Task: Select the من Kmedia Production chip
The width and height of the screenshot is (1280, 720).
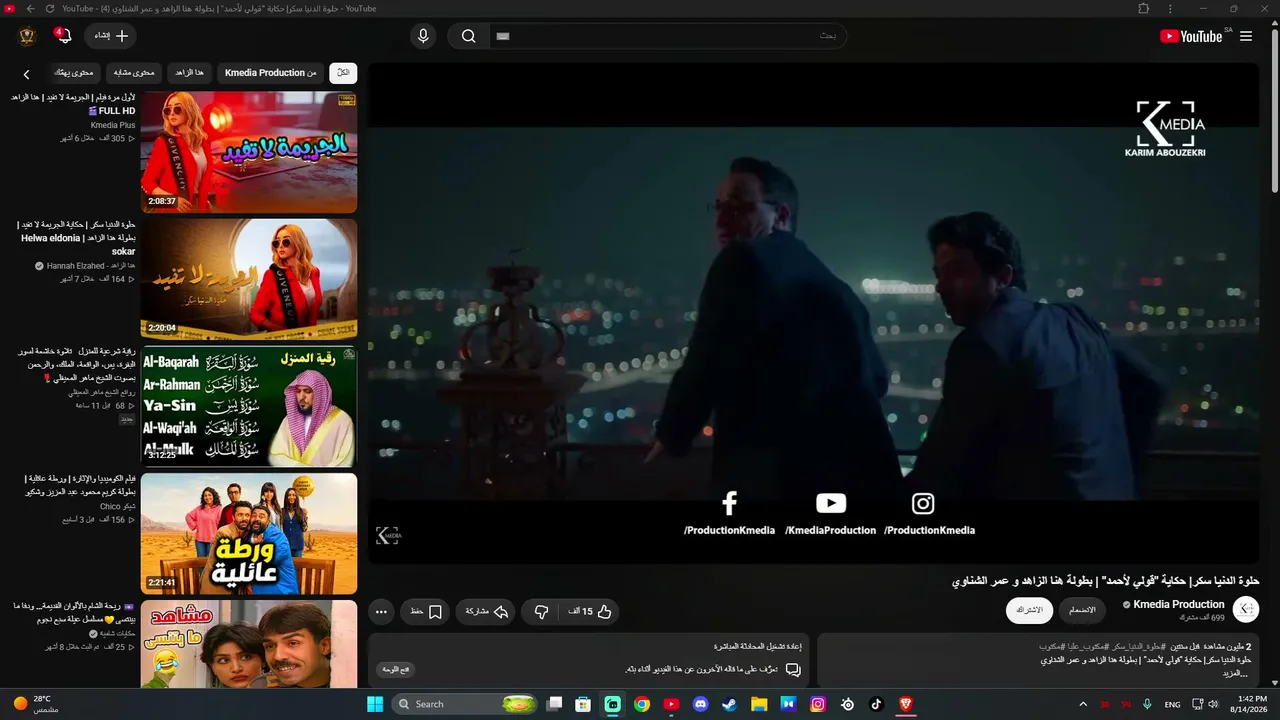Action: [270, 73]
